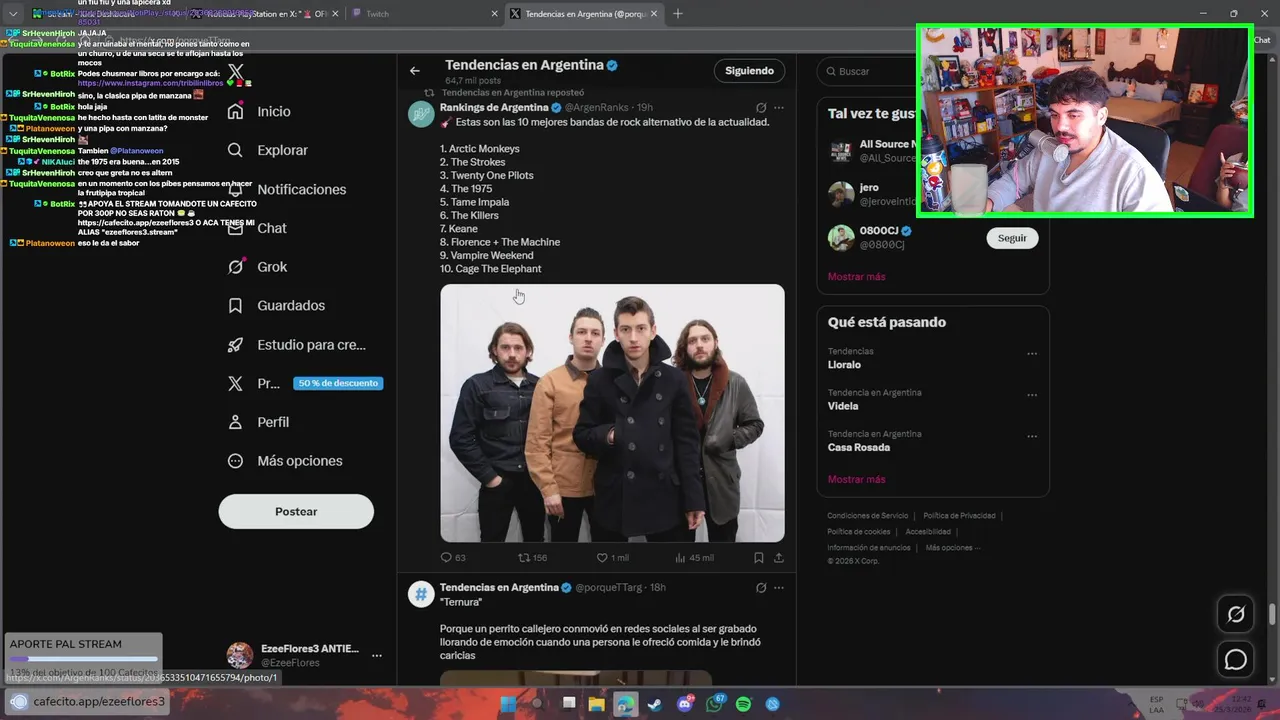
Task: Open WhatsApp from the taskbar
Action: 714,704
